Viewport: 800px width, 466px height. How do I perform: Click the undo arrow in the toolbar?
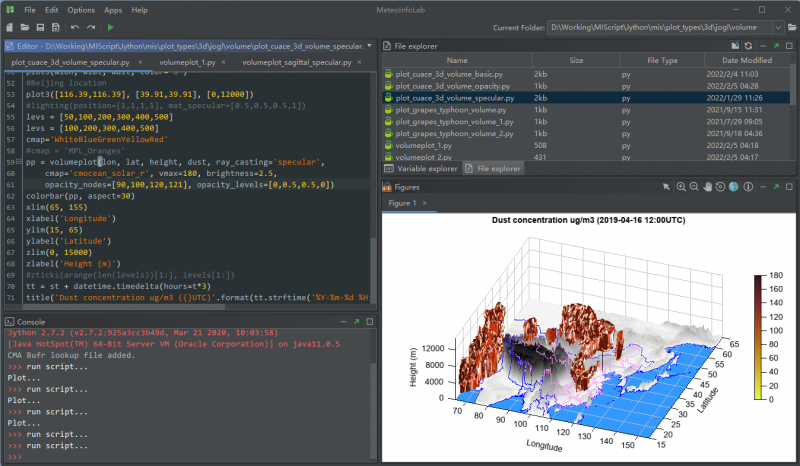tap(75, 27)
